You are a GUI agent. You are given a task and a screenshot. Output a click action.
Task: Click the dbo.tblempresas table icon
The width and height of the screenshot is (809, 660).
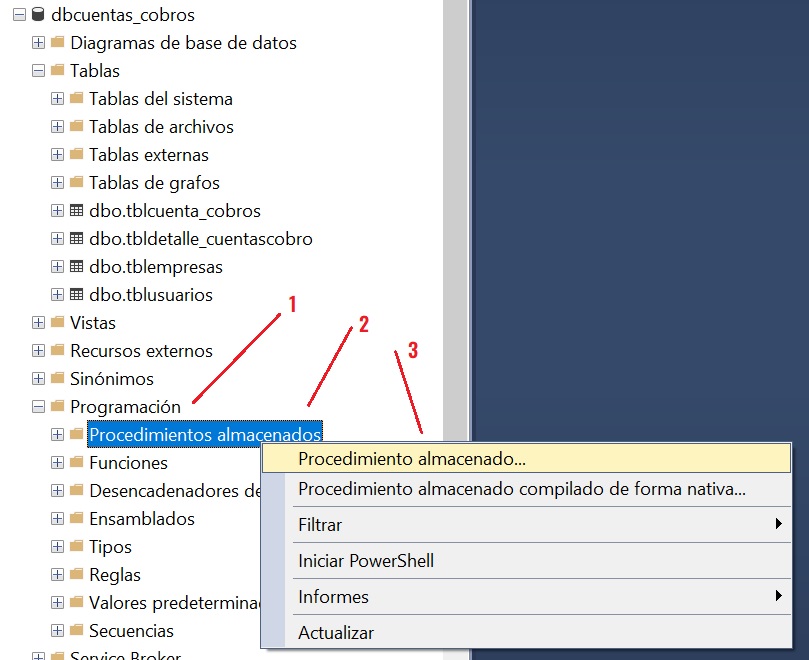coord(76,267)
